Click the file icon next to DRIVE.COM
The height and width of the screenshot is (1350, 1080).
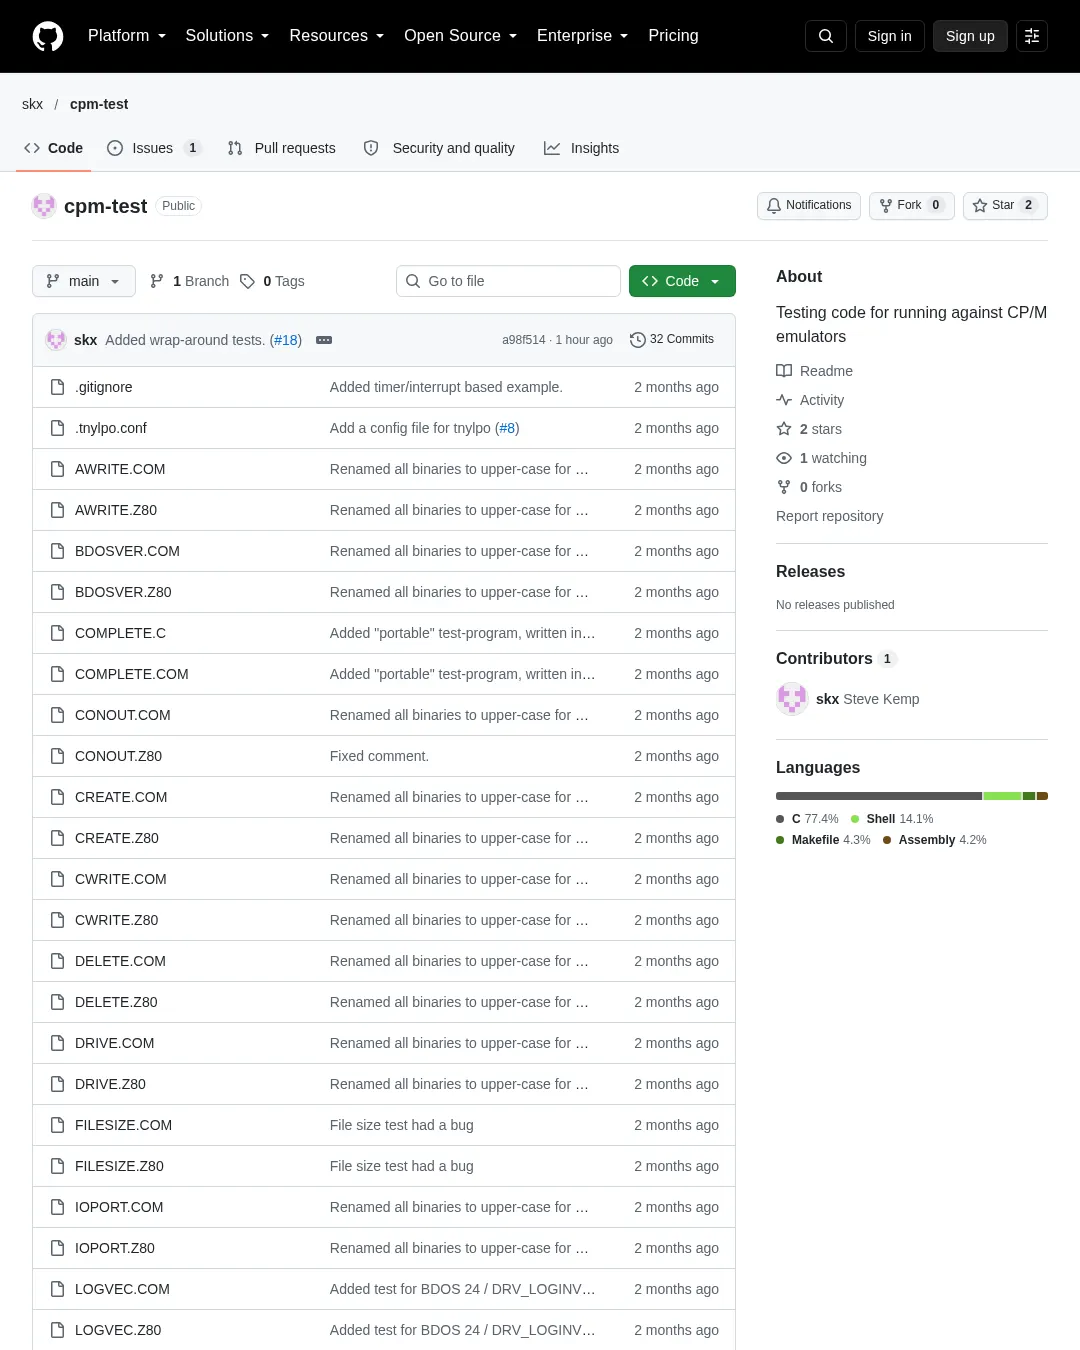tap(58, 1043)
